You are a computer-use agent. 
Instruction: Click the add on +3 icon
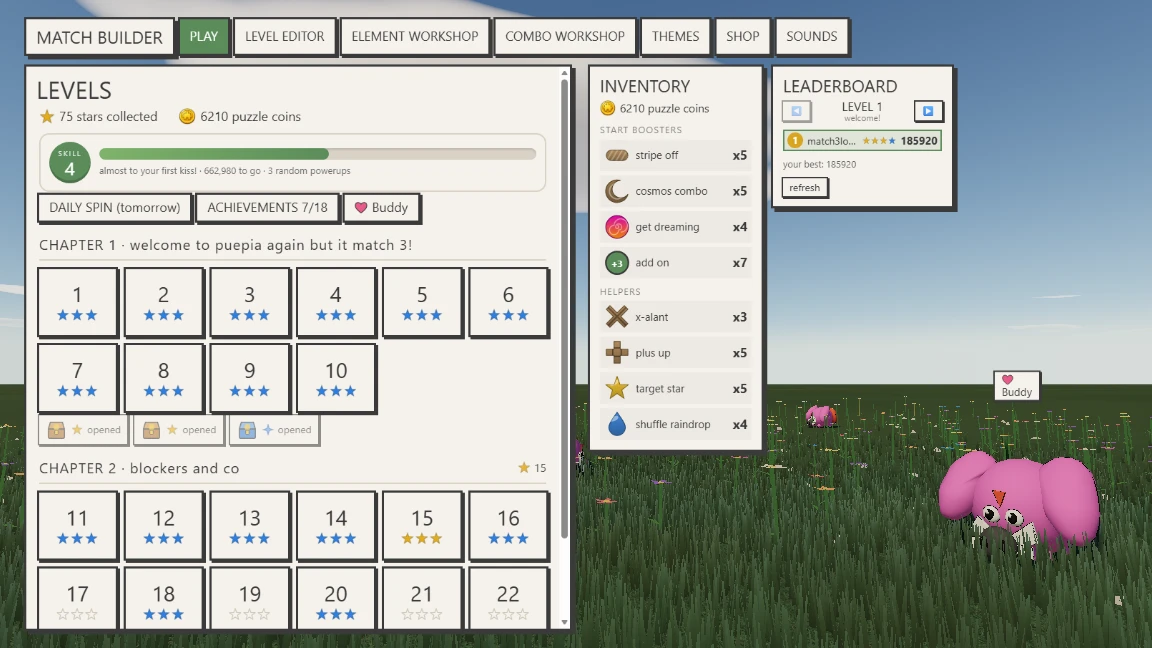616,263
